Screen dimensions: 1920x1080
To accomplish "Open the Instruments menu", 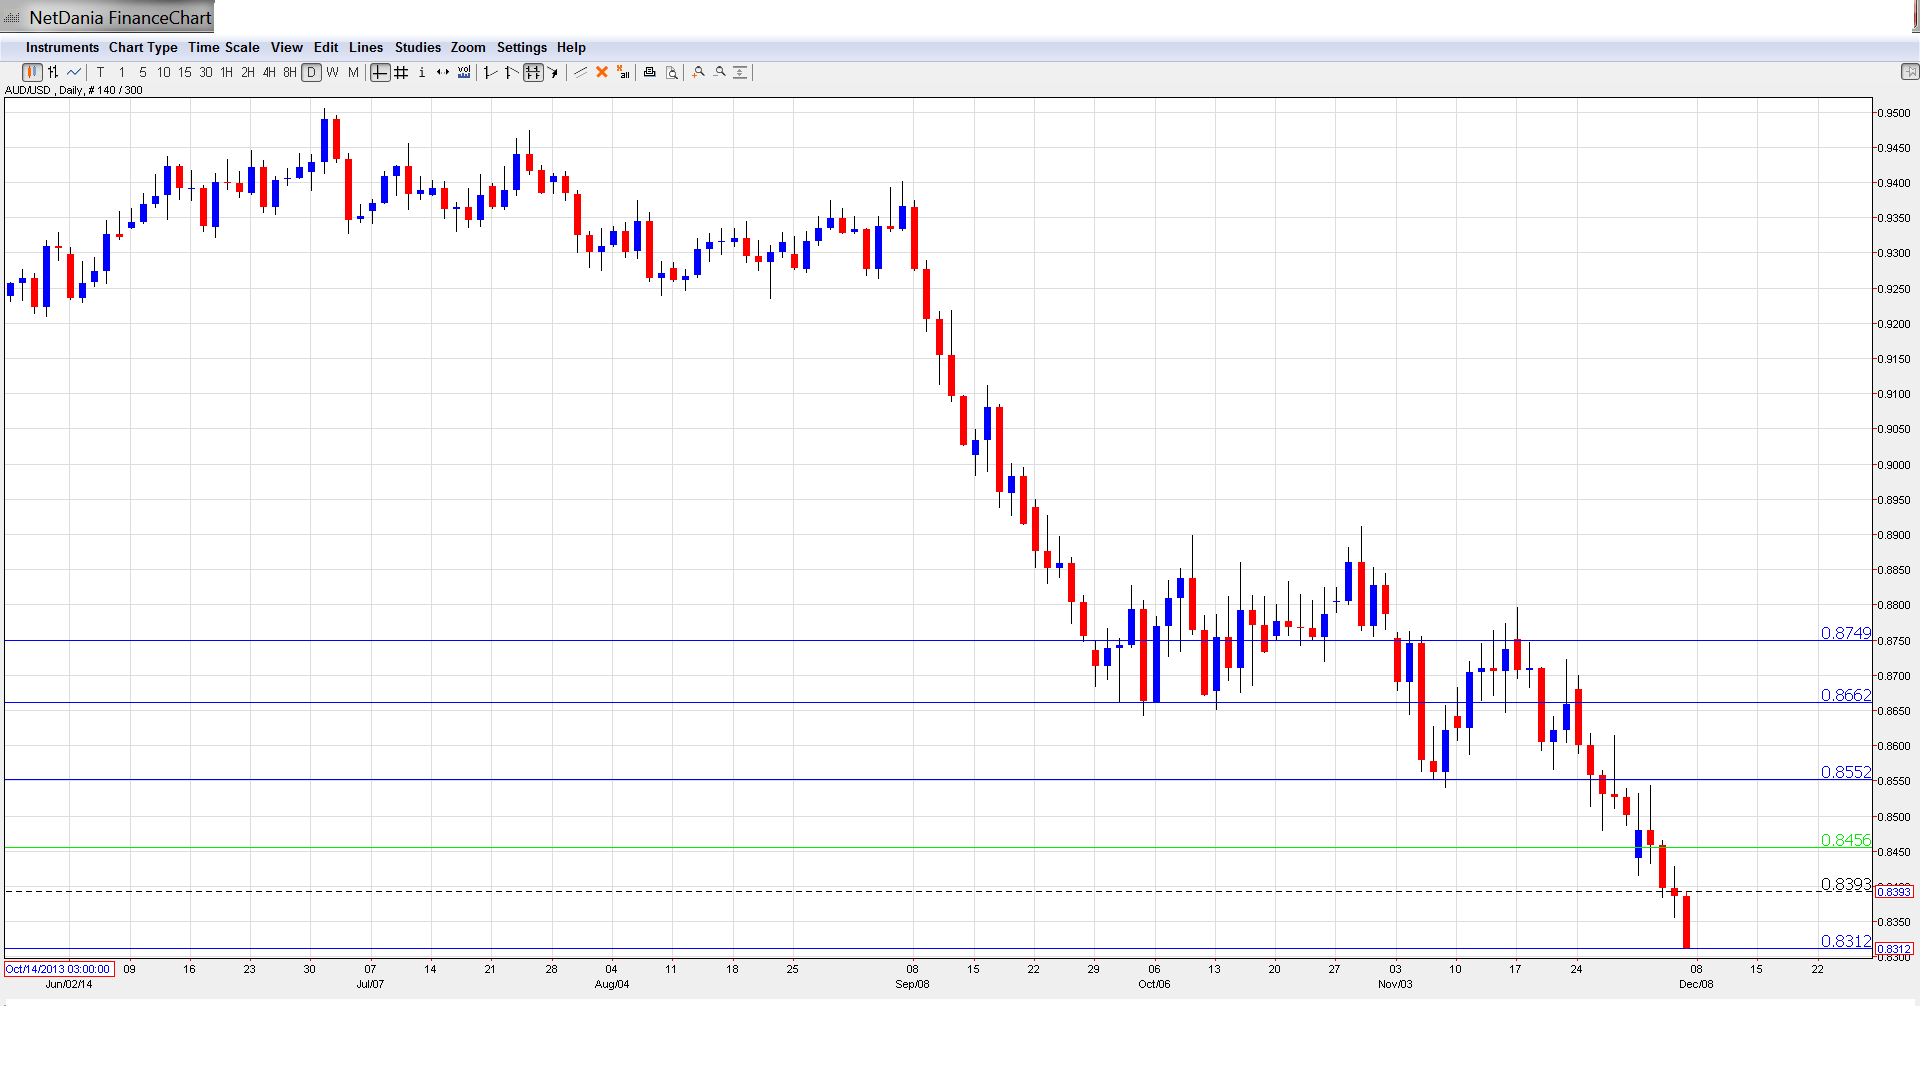I will (x=62, y=47).
